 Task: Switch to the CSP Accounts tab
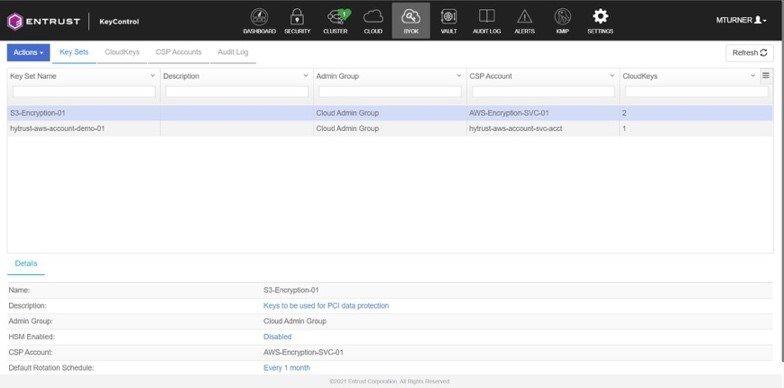coord(178,52)
